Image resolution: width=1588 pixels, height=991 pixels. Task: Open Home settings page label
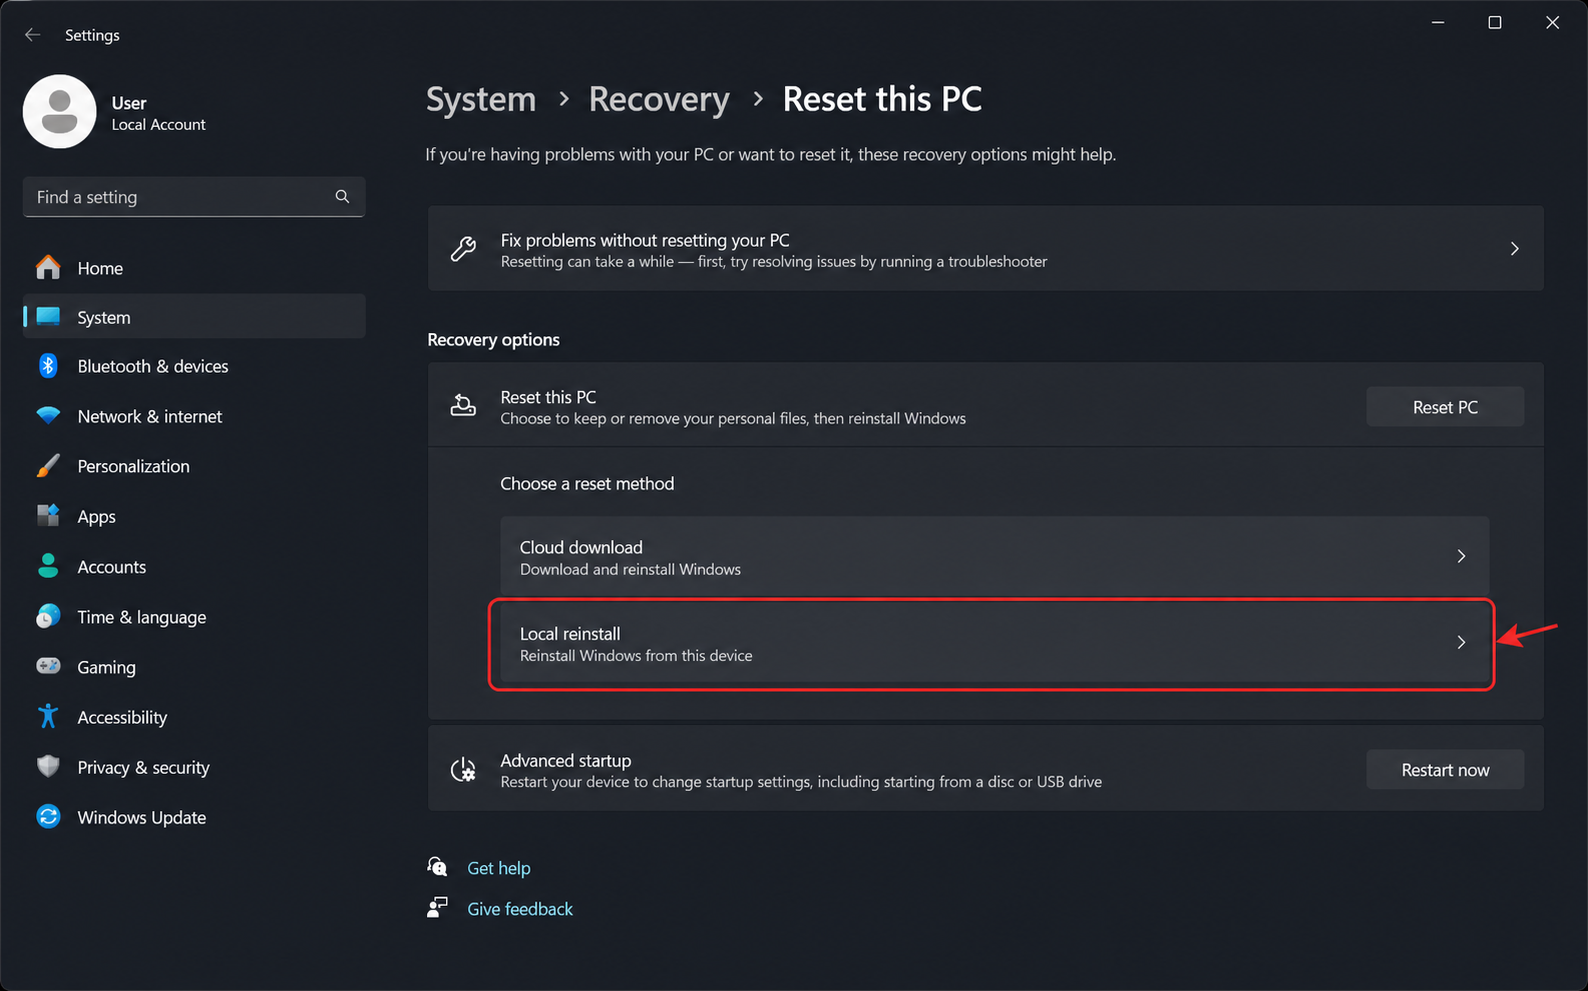tap(100, 268)
